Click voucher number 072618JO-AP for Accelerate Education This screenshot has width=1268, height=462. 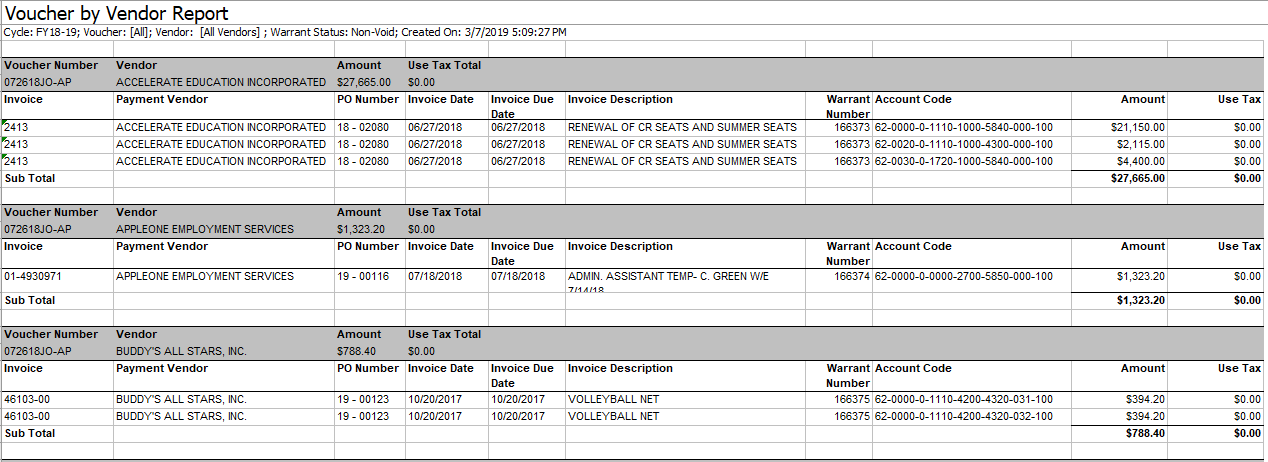(x=38, y=82)
